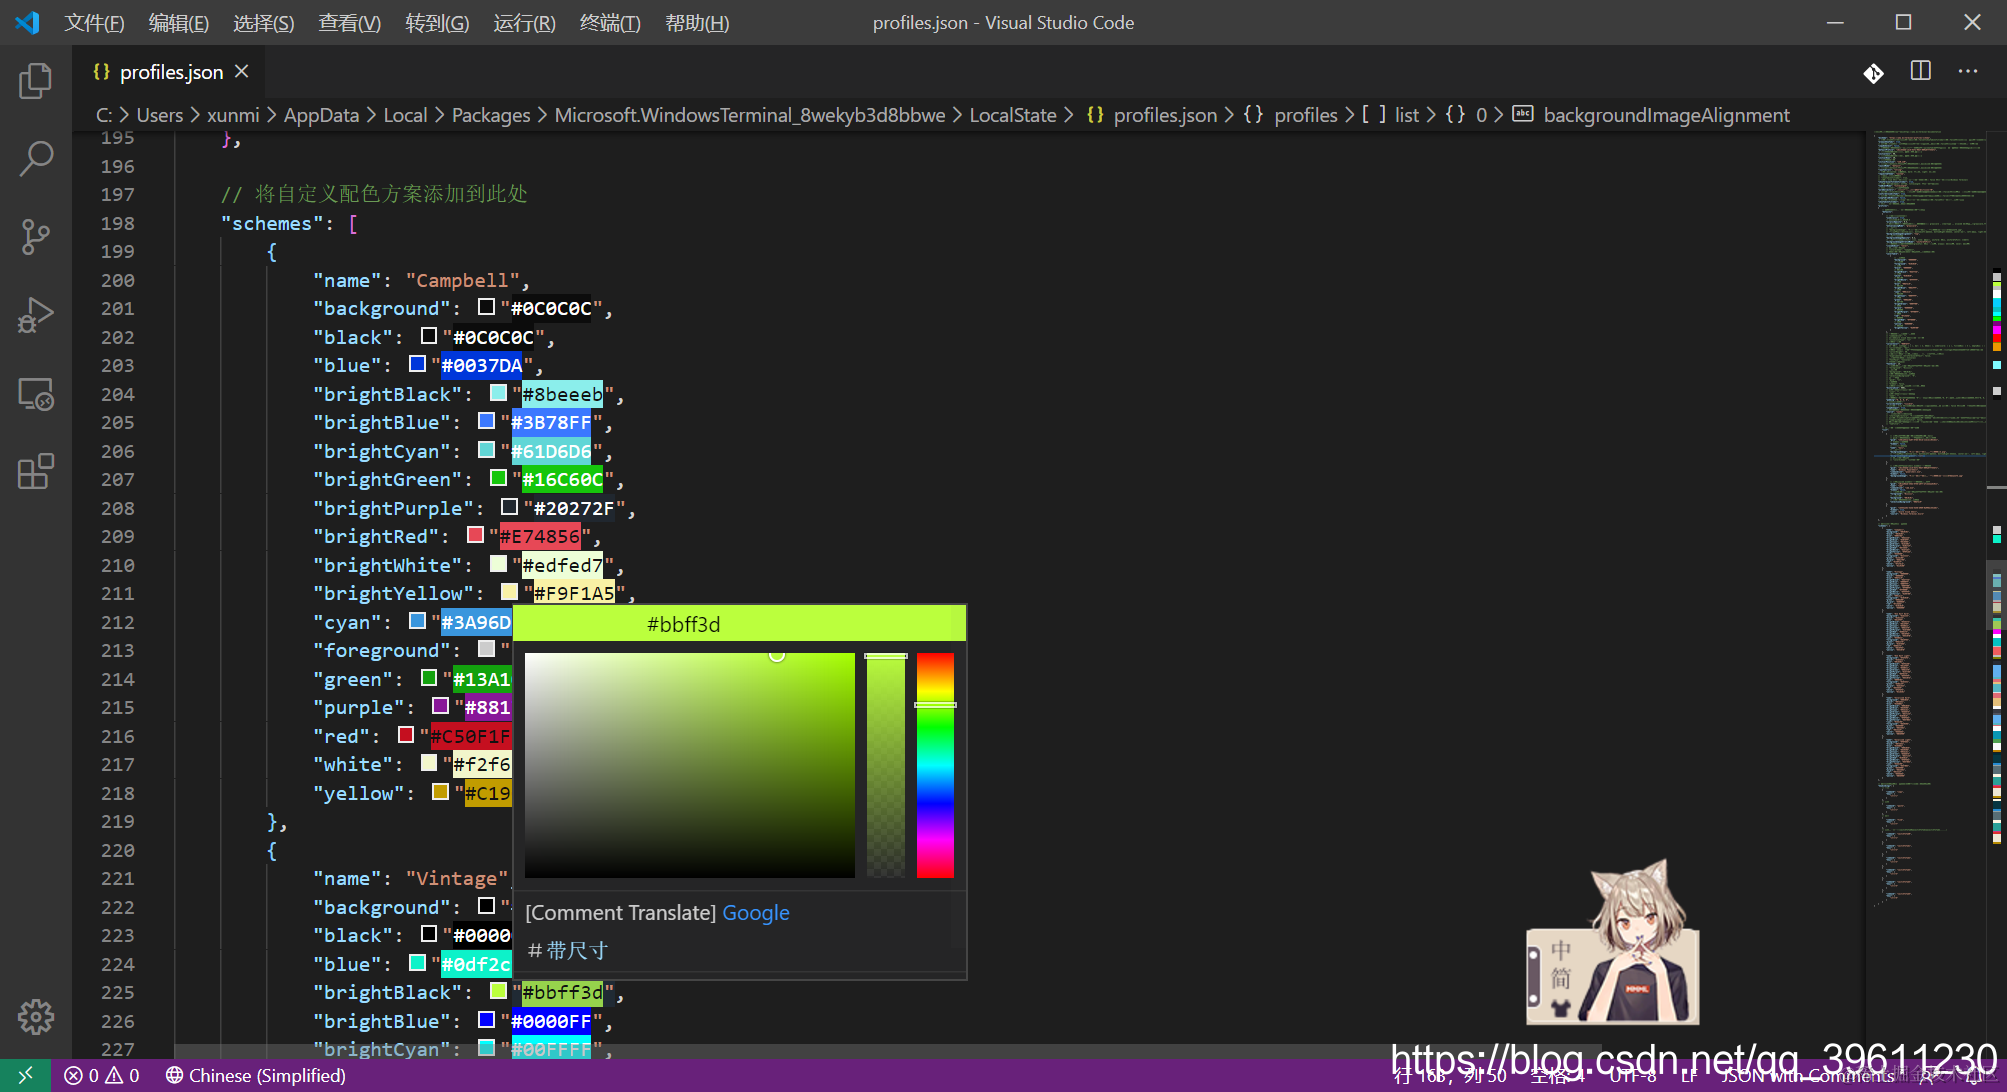The width and height of the screenshot is (2007, 1092).
Task: Click the remote window status bar icon
Action: tap(25, 1075)
